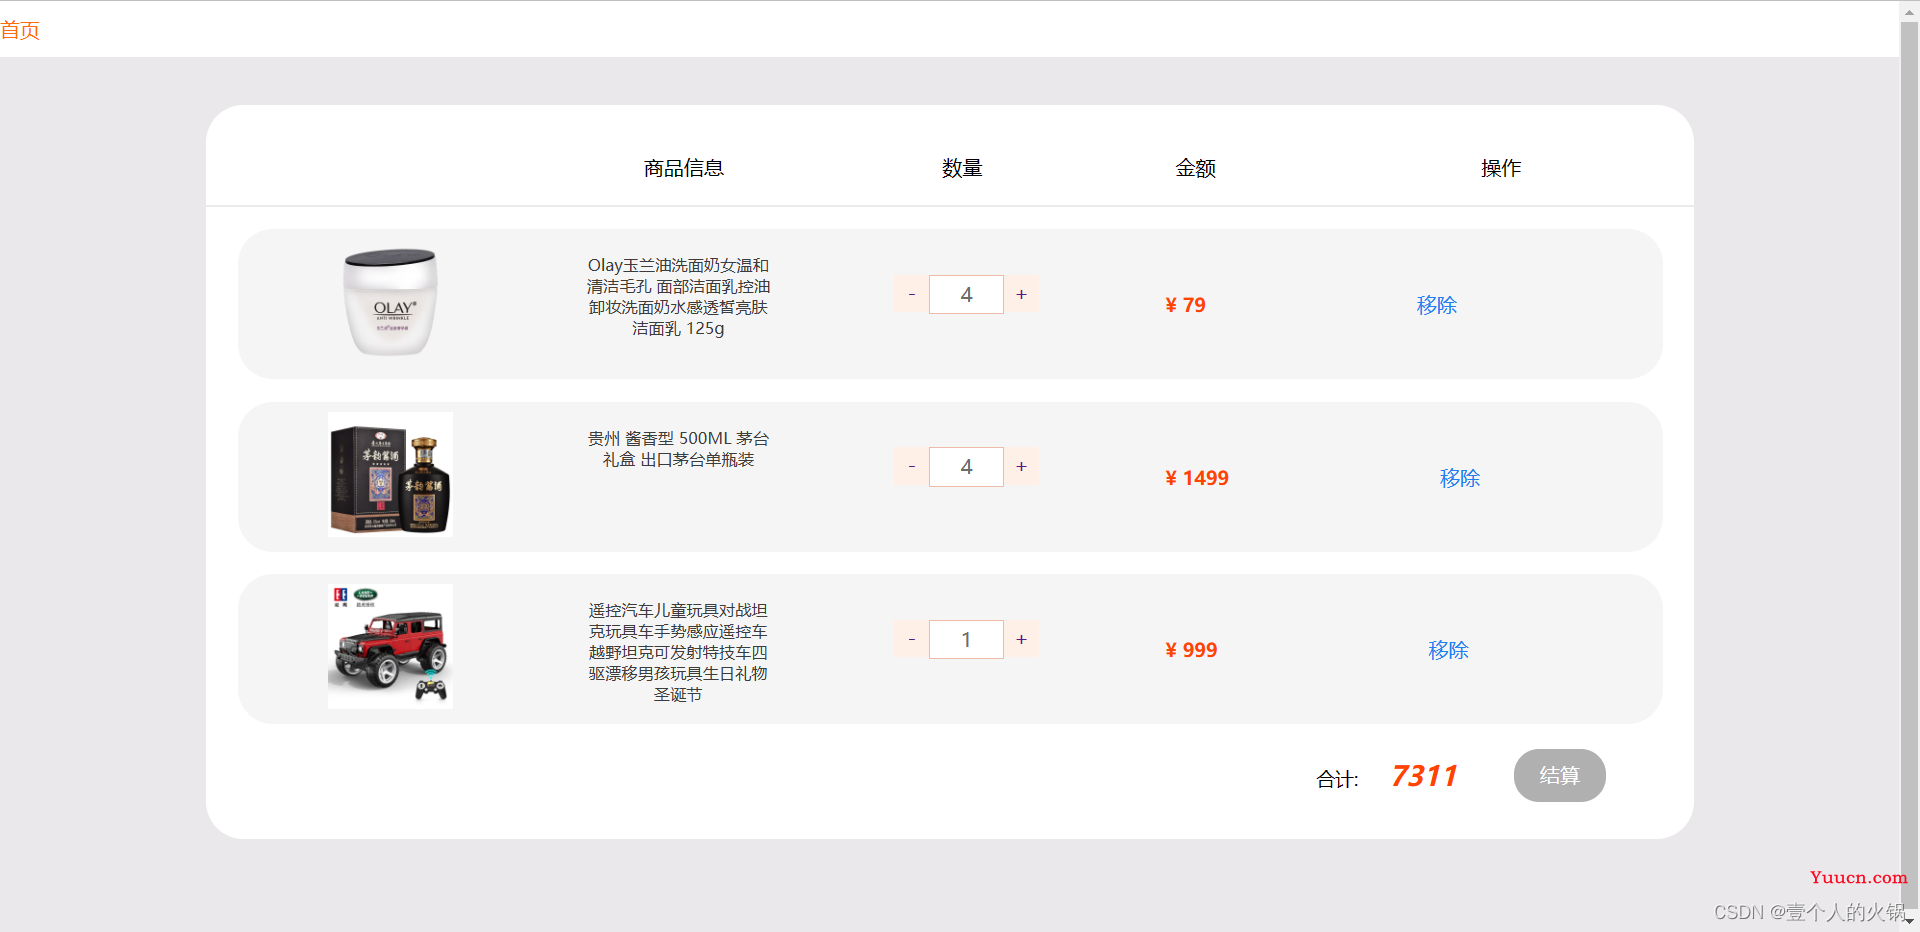Click the Moutai liquor quantity field
Viewport: 1920px width, 932px height.
click(x=966, y=467)
